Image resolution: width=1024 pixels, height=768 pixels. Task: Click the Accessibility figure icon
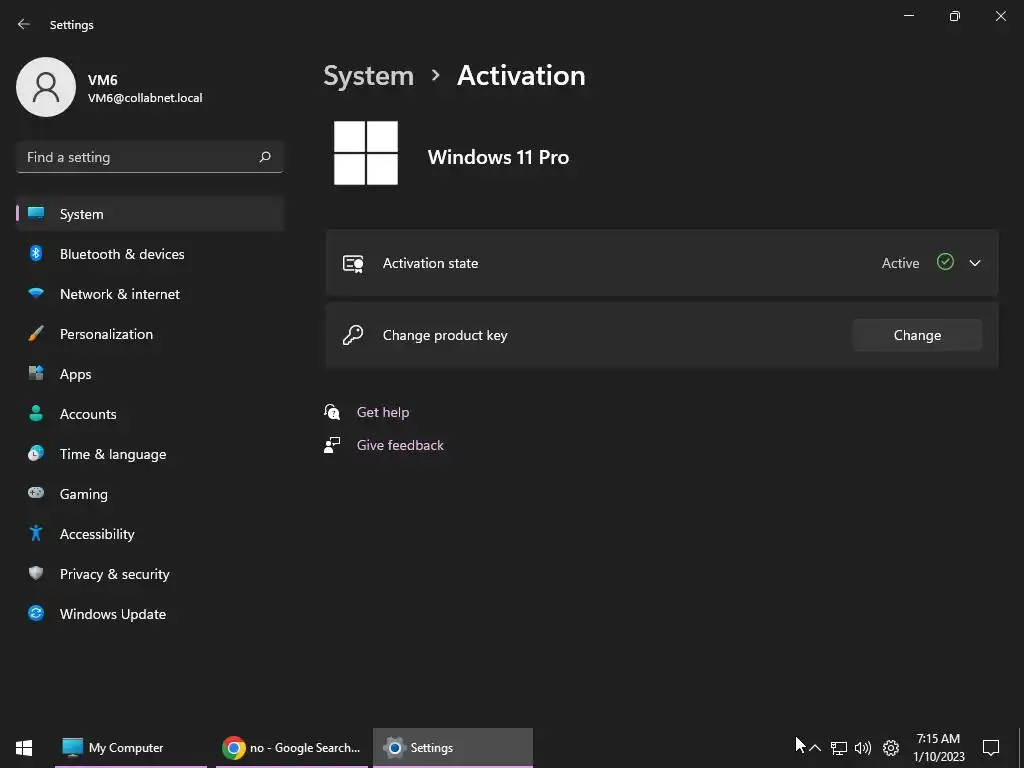[x=36, y=534]
